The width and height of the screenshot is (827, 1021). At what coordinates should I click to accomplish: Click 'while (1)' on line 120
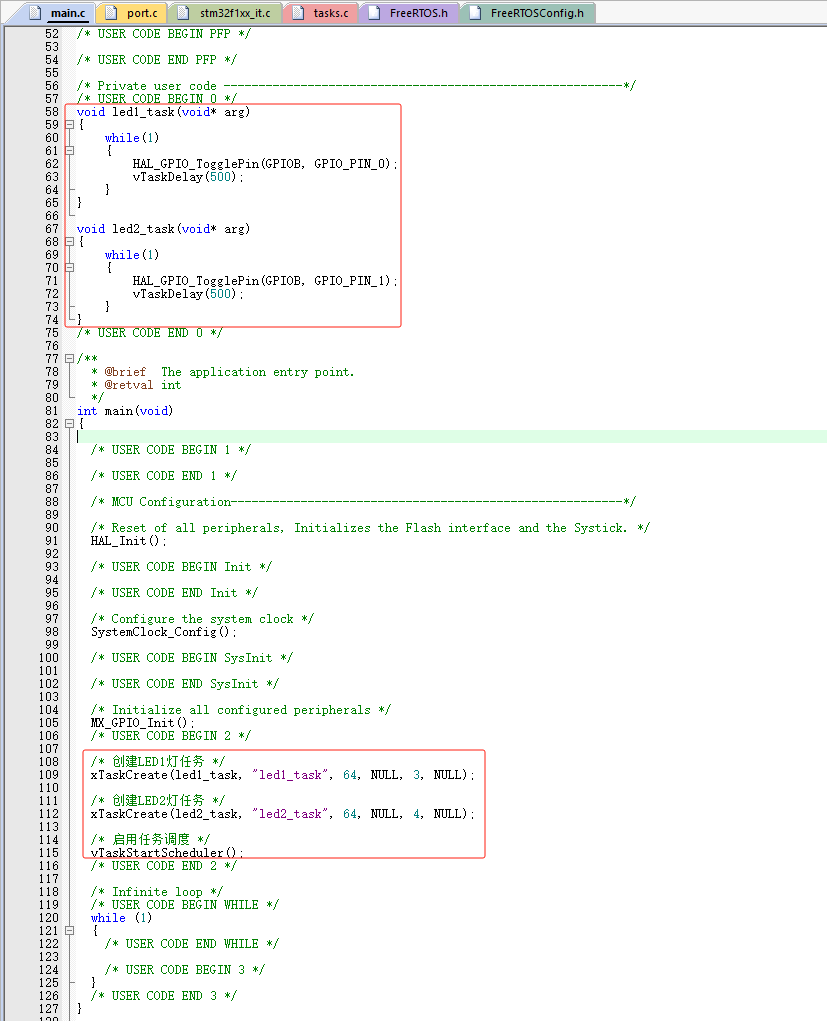[x=122, y=917]
